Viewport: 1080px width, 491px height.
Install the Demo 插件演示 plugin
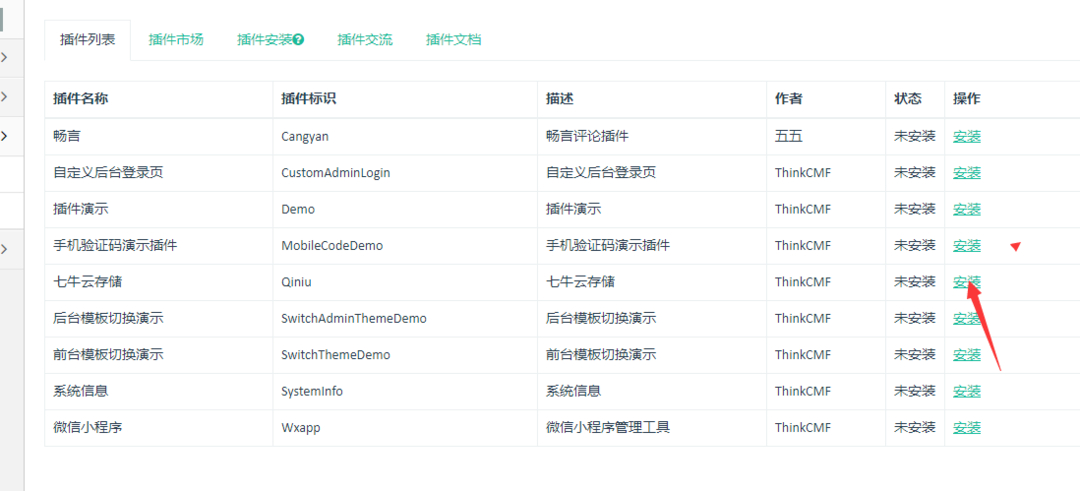tap(966, 209)
